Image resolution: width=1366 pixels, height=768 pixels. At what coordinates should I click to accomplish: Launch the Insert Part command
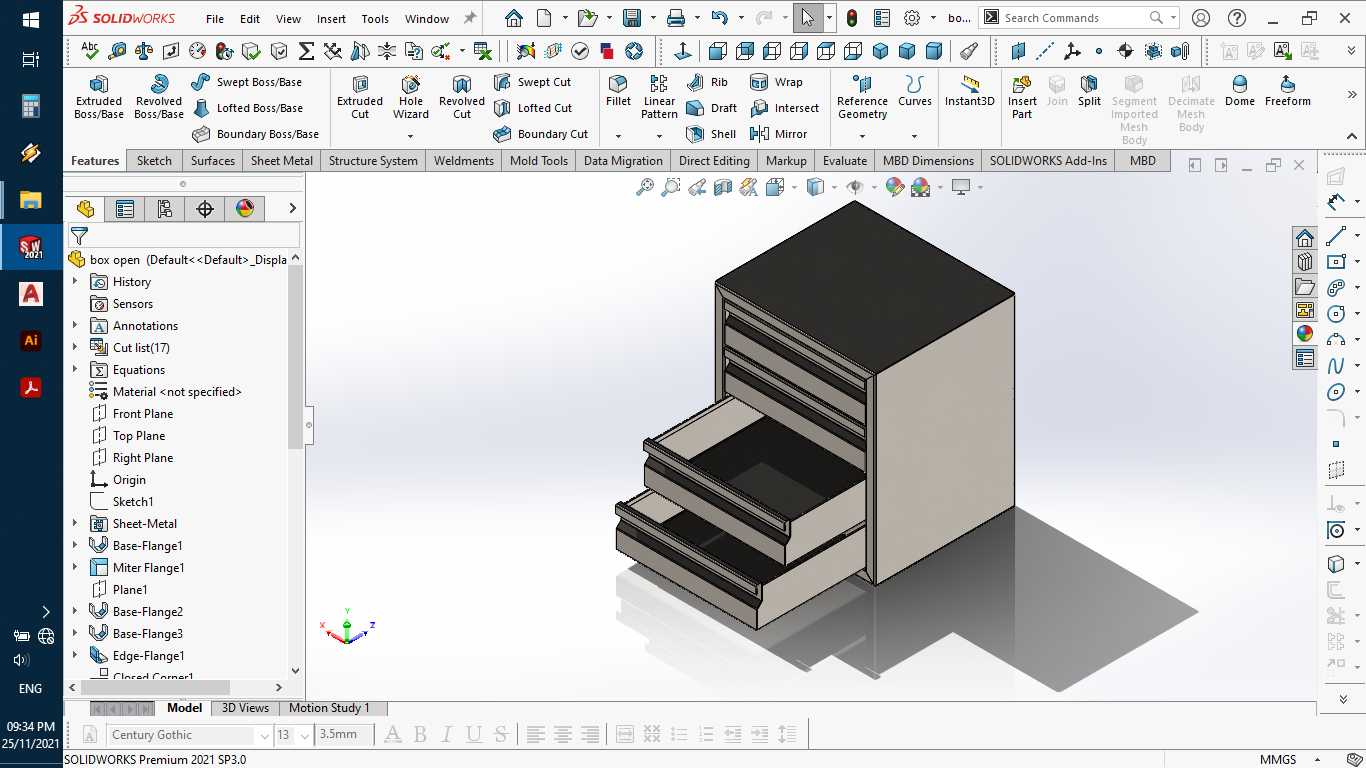[1022, 96]
